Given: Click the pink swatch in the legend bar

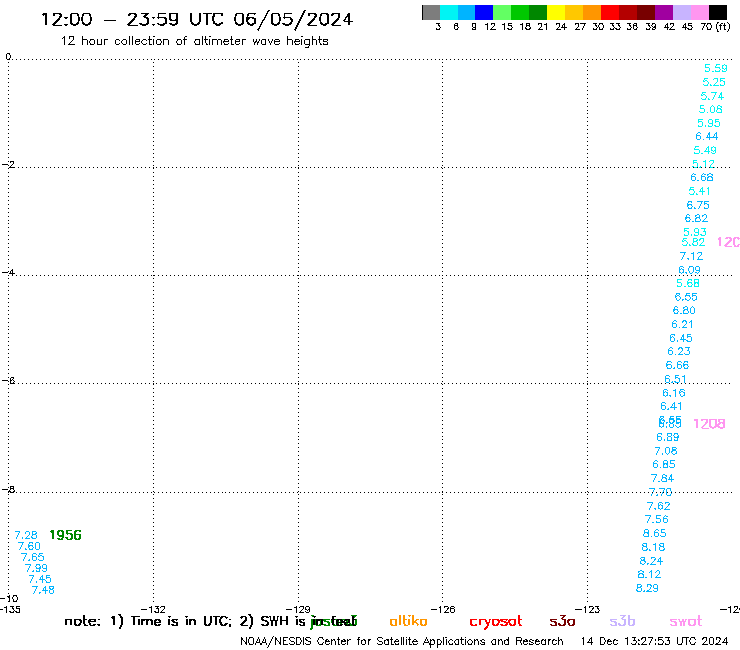Looking at the screenshot, I should 699,12.
